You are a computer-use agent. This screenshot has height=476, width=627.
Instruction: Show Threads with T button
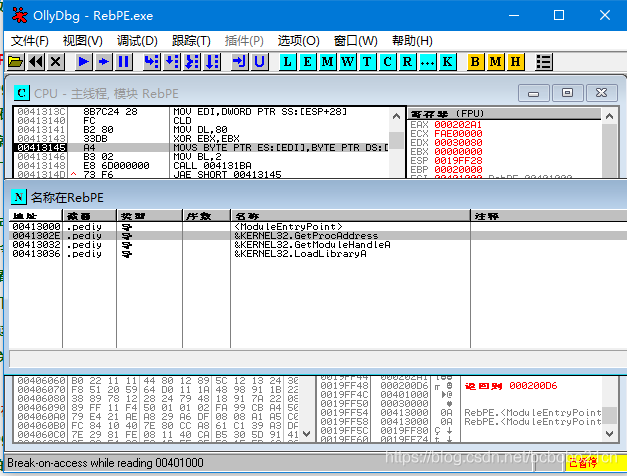[x=367, y=62]
